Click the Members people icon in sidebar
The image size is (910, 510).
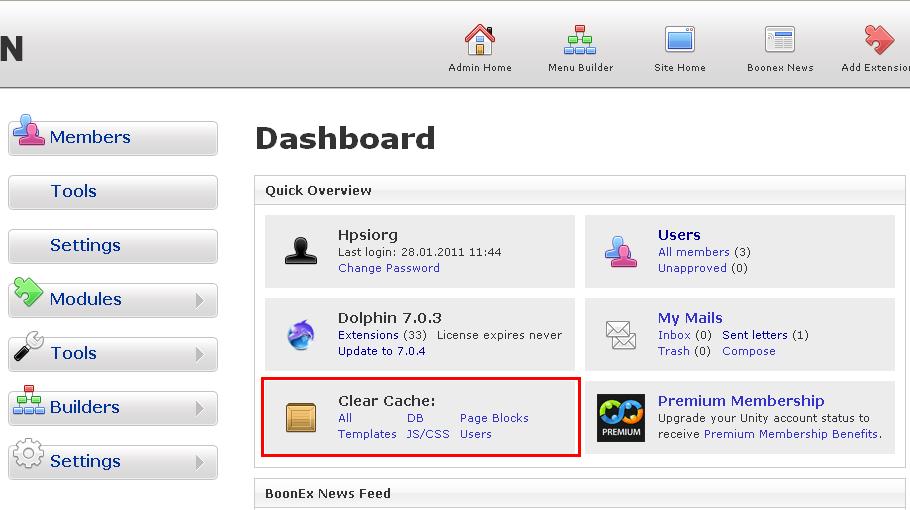click(28, 130)
